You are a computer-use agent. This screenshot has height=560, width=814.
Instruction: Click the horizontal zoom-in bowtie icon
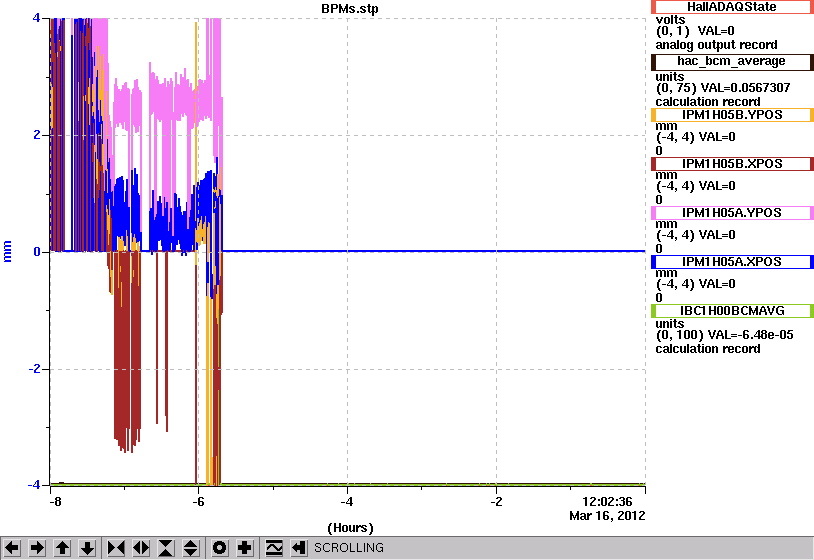[x=116, y=548]
